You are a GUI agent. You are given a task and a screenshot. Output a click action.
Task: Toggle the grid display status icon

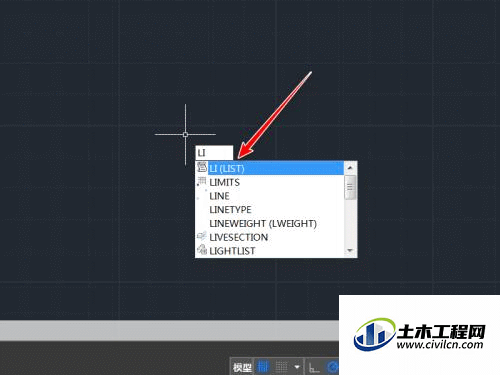click(263, 367)
